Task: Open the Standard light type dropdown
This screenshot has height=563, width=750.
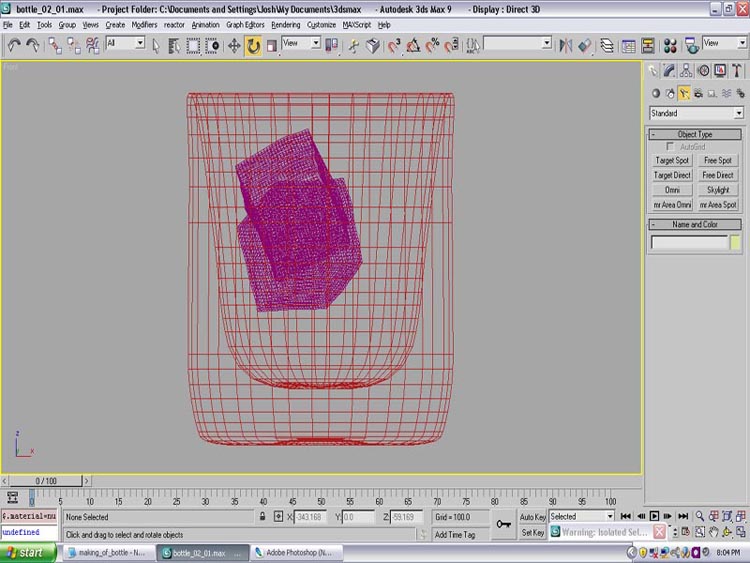Action: click(x=695, y=114)
